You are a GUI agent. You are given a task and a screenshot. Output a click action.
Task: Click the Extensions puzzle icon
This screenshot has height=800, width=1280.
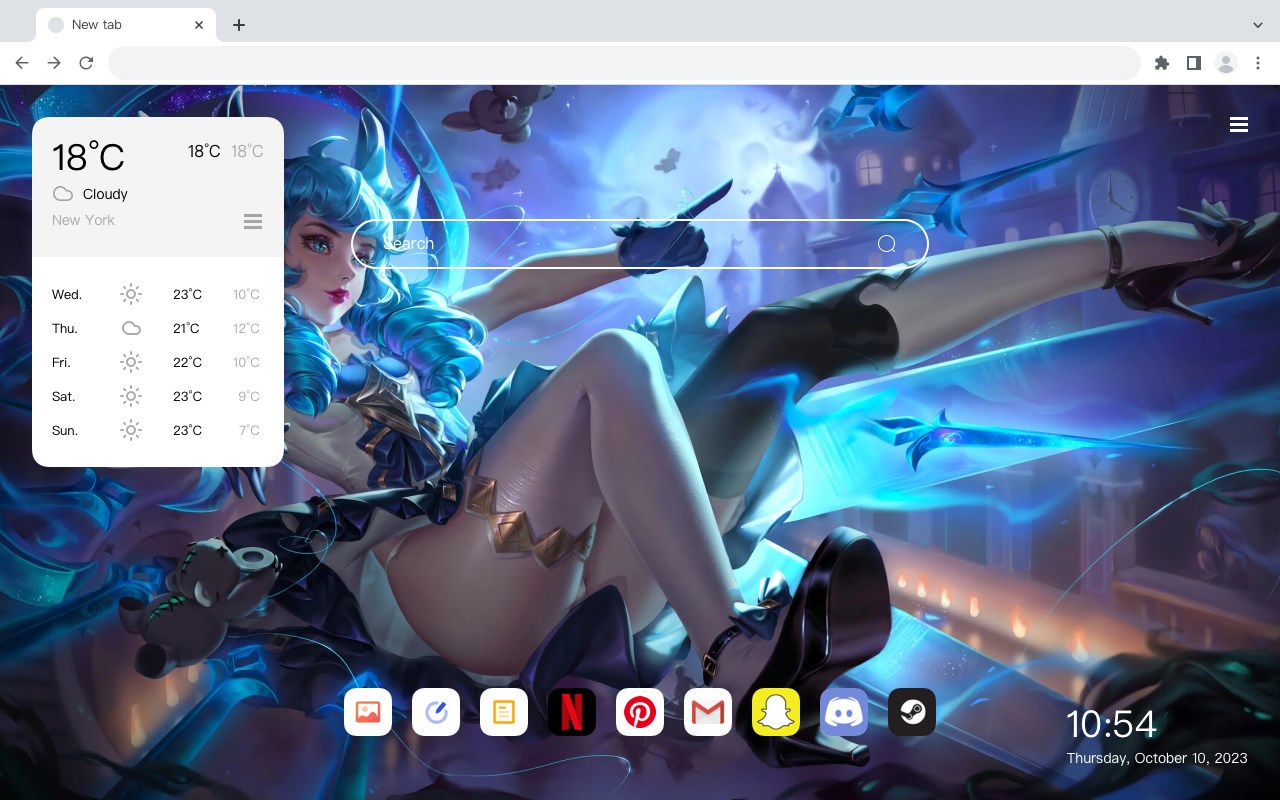[1161, 63]
